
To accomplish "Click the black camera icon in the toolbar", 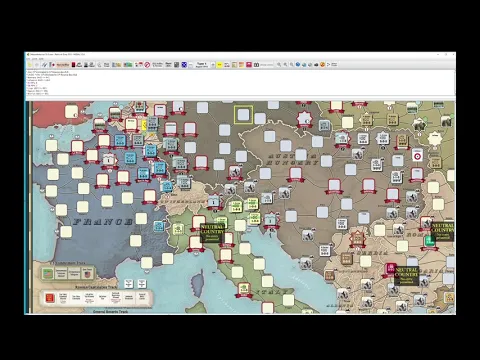I will coord(316,65).
